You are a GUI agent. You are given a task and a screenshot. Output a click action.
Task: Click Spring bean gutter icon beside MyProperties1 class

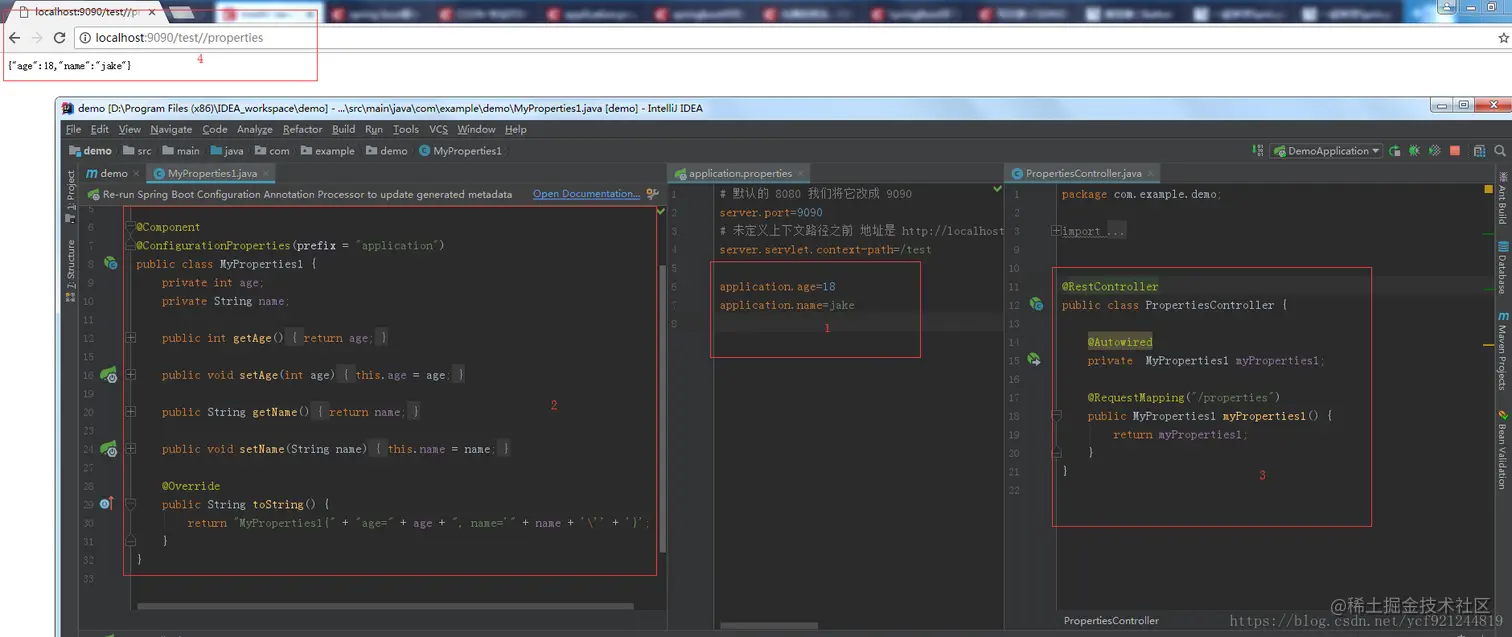click(x=111, y=264)
